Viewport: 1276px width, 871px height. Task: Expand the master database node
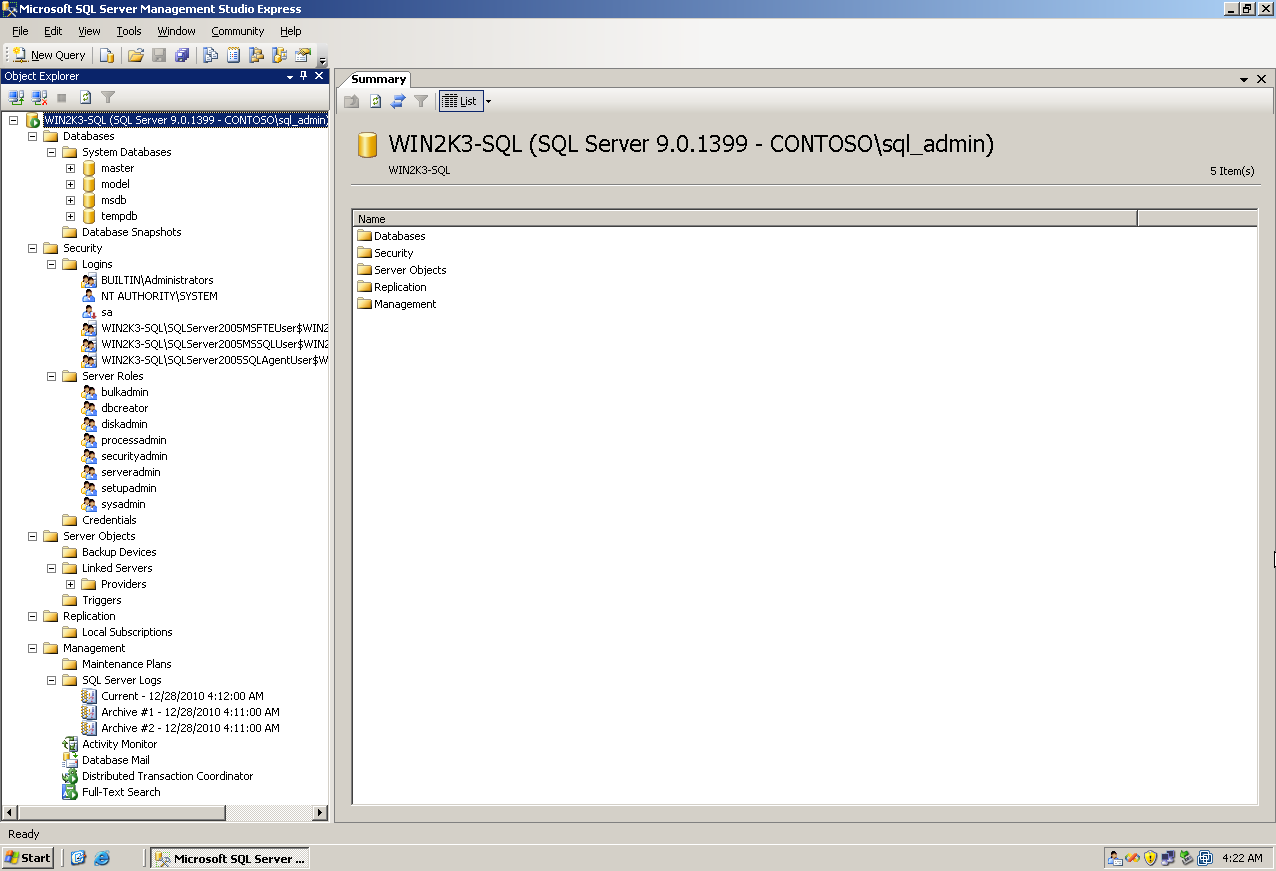click(71, 168)
